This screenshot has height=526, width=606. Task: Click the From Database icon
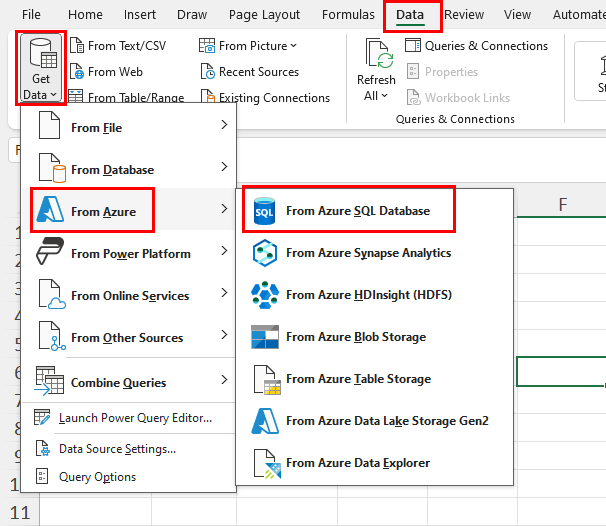pyautogui.click(x=52, y=168)
